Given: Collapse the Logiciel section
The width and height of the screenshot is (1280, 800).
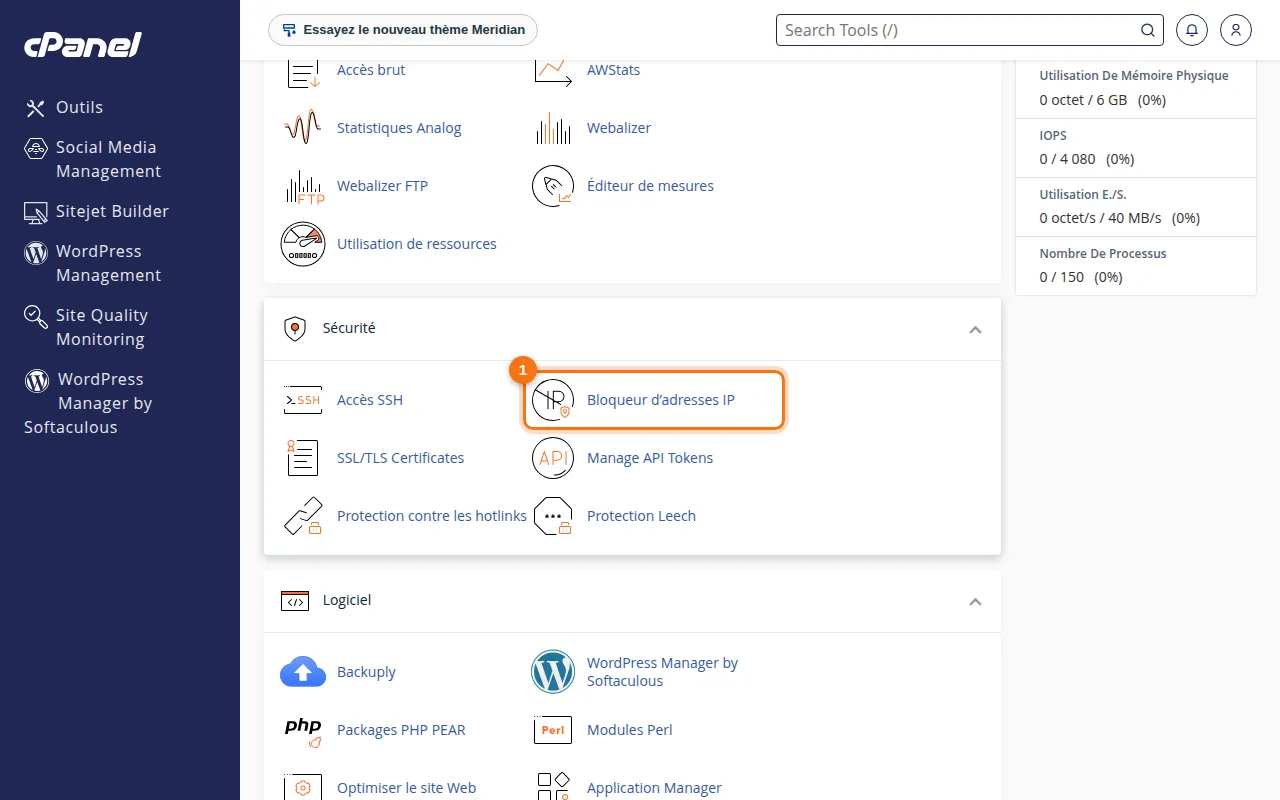Looking at the screenshot, I should click(975, 601).
